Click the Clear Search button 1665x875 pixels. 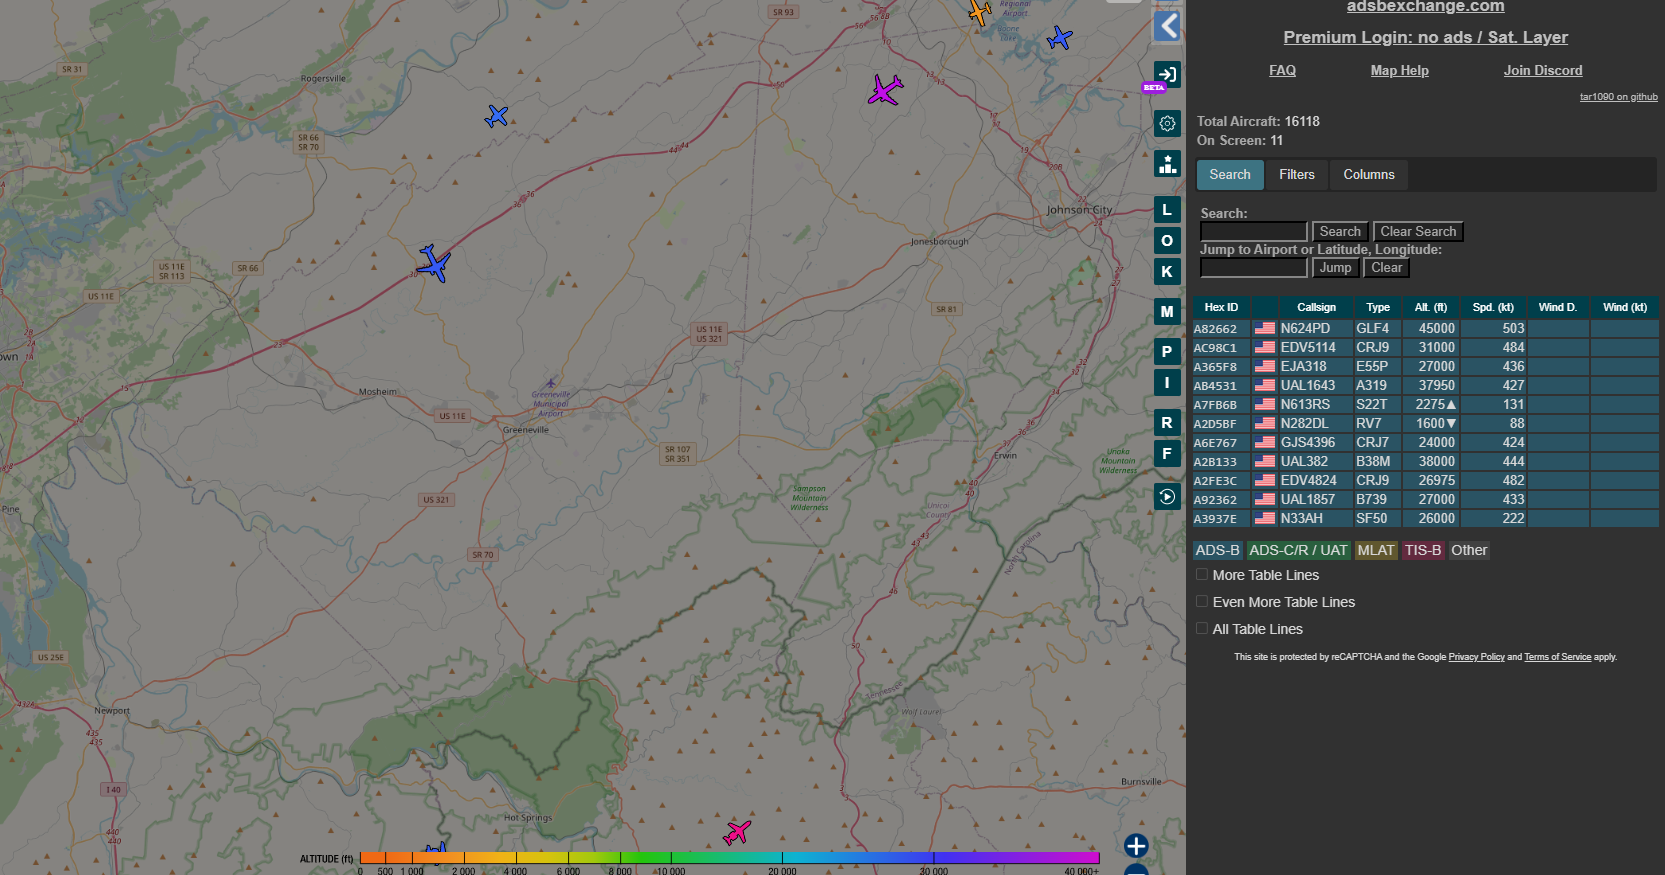1418,232
